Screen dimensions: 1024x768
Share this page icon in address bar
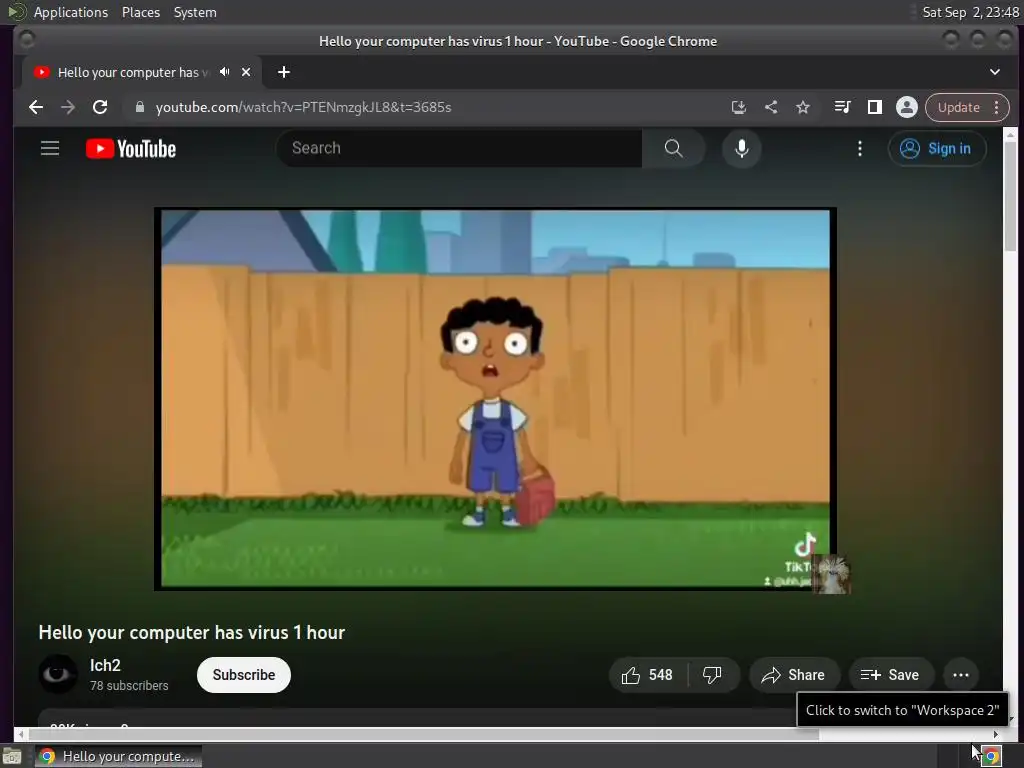771,107
